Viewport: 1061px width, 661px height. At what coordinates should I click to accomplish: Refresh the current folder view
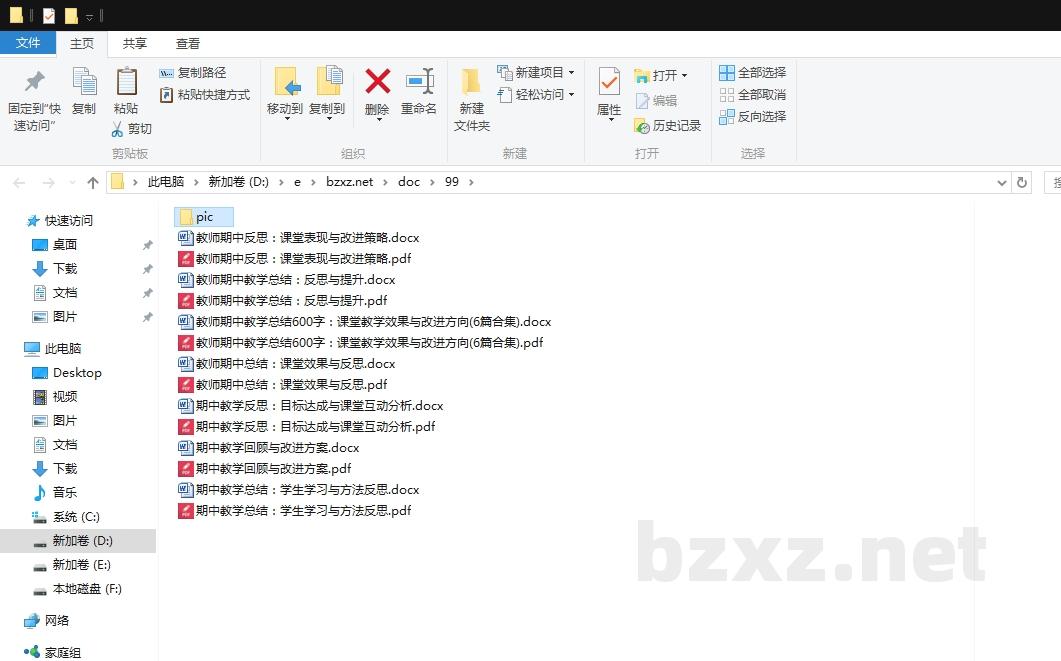tap(1021, 182)
